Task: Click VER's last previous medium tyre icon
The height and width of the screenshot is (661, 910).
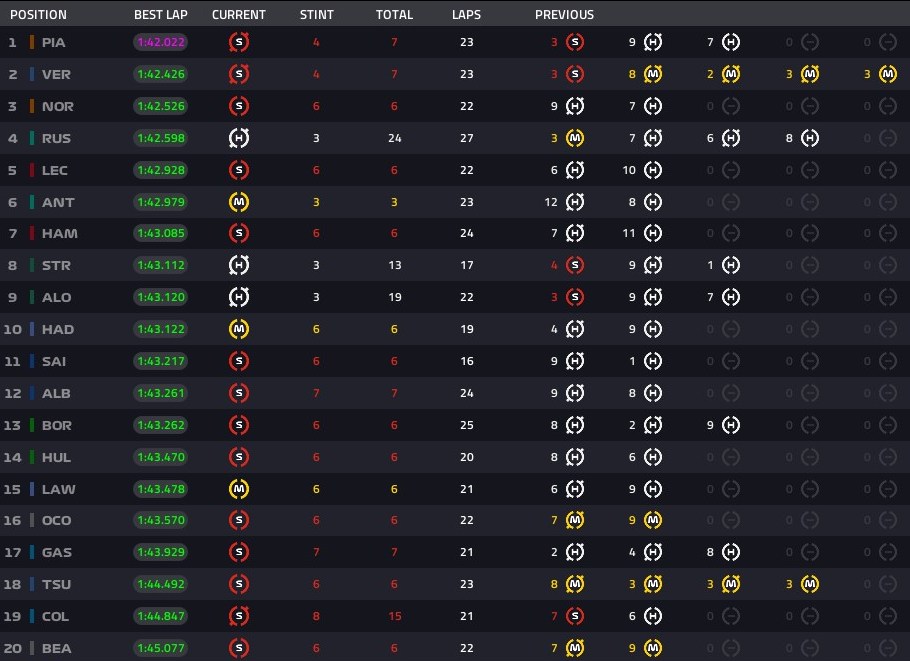Action: pyautogui.click(x=887, y=74)
